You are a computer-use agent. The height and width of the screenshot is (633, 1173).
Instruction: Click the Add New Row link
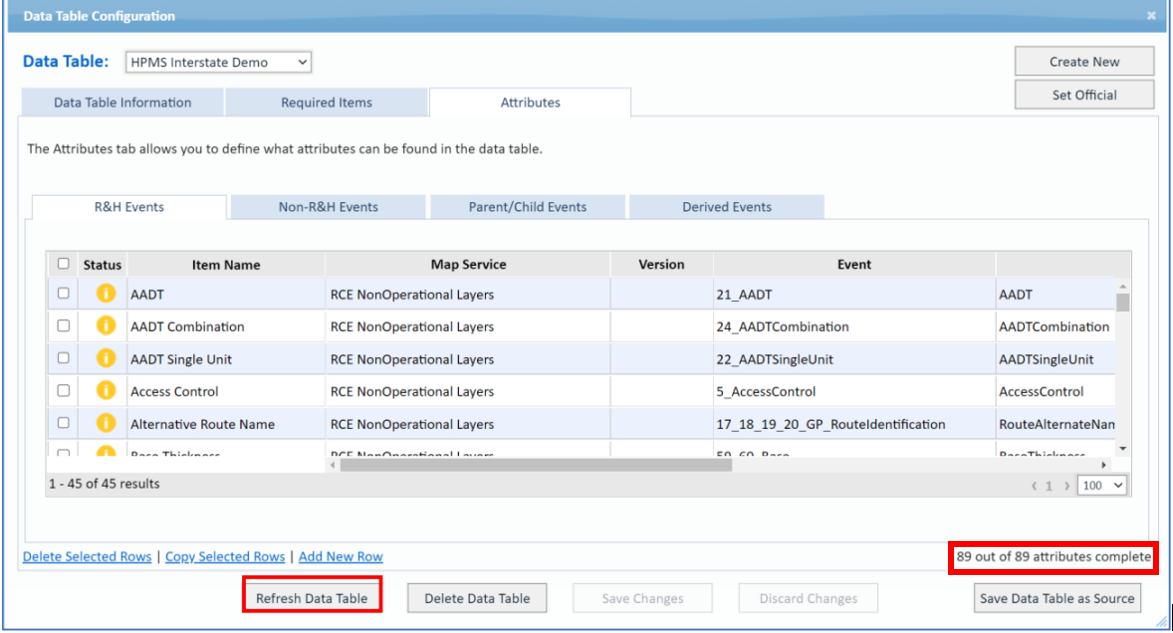[340, 557]
